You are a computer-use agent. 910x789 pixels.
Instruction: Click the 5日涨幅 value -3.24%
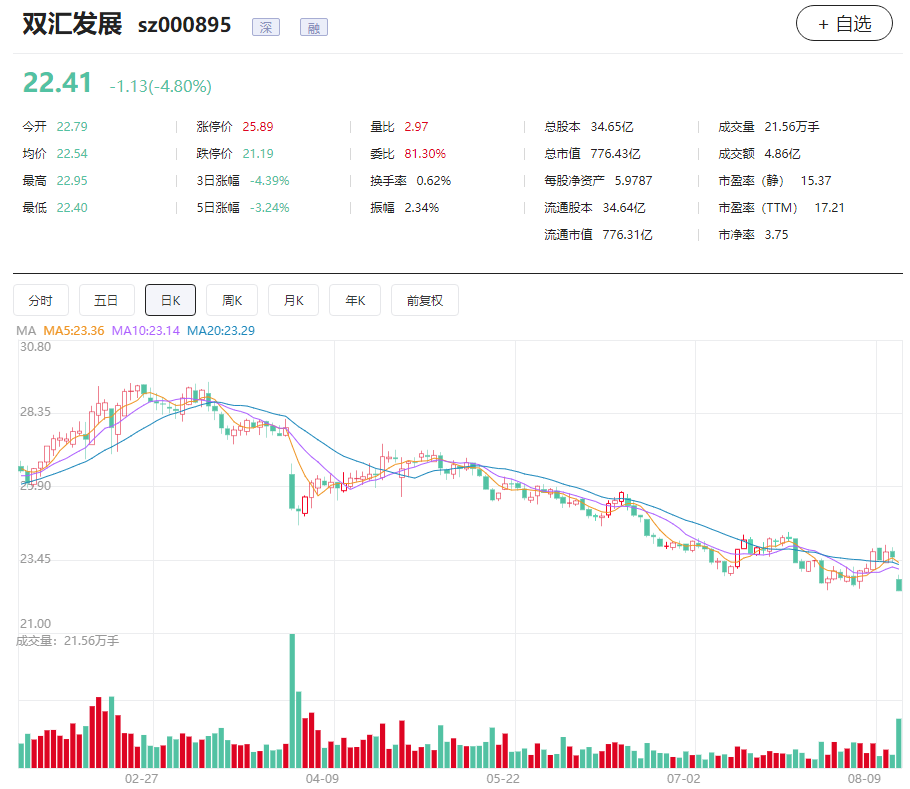tap(269, 208)
